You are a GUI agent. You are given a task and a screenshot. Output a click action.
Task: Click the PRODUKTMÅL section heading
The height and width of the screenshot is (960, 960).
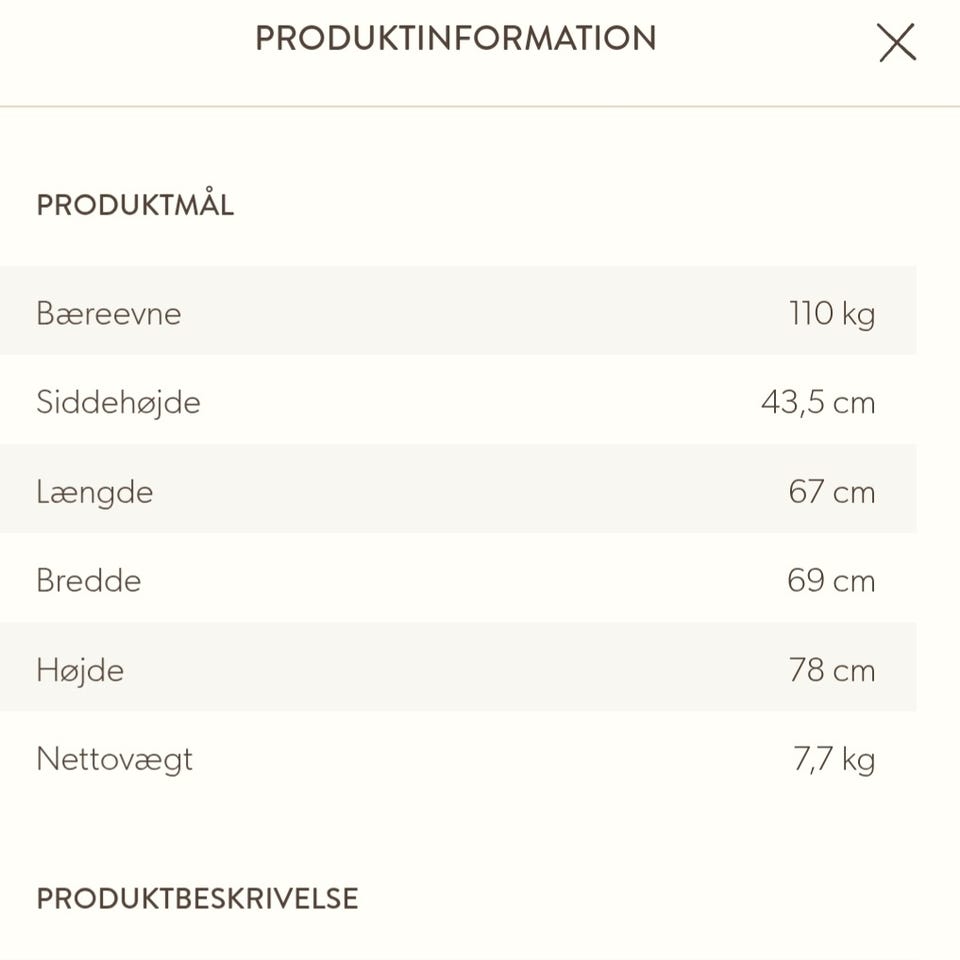tap(135, 205)
